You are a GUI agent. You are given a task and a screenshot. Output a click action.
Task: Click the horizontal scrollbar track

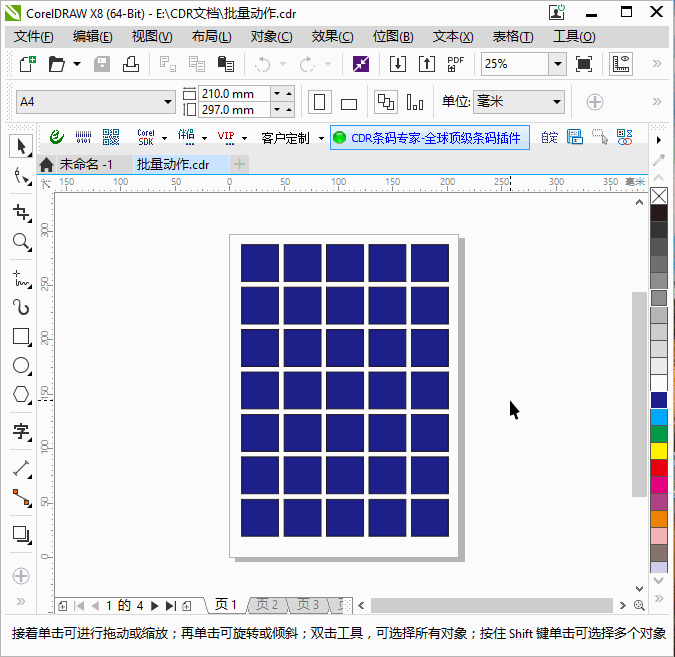click(x=491, y=605)
